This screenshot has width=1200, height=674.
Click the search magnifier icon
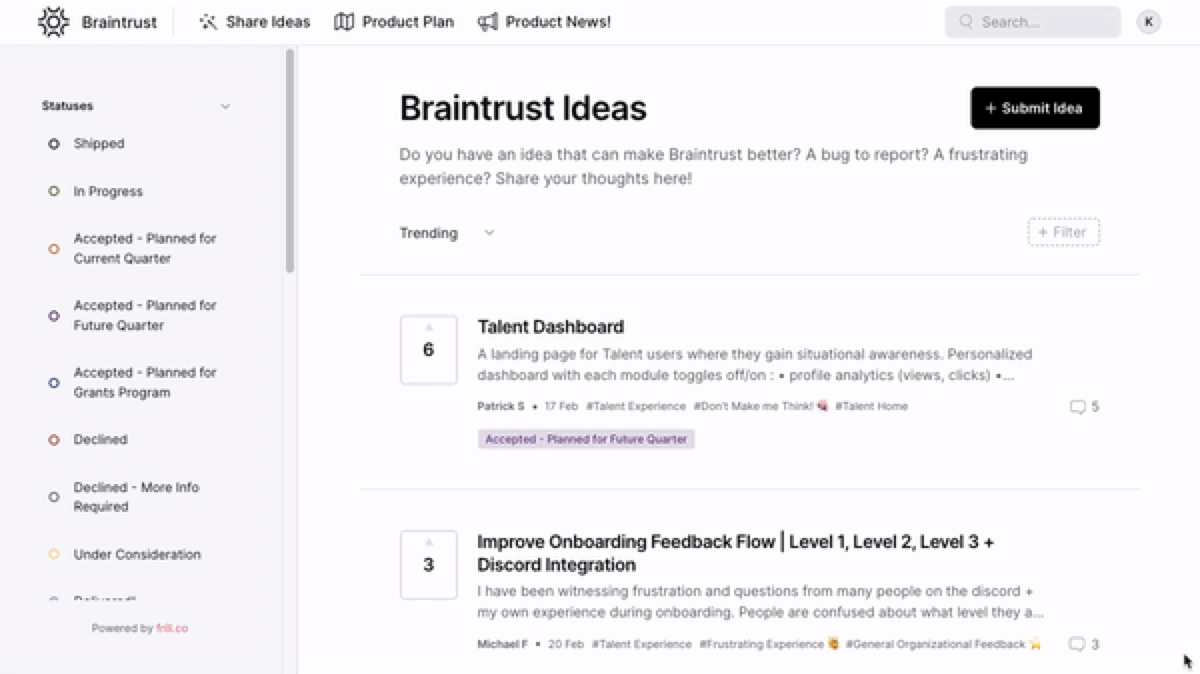(x=966, y=22)
